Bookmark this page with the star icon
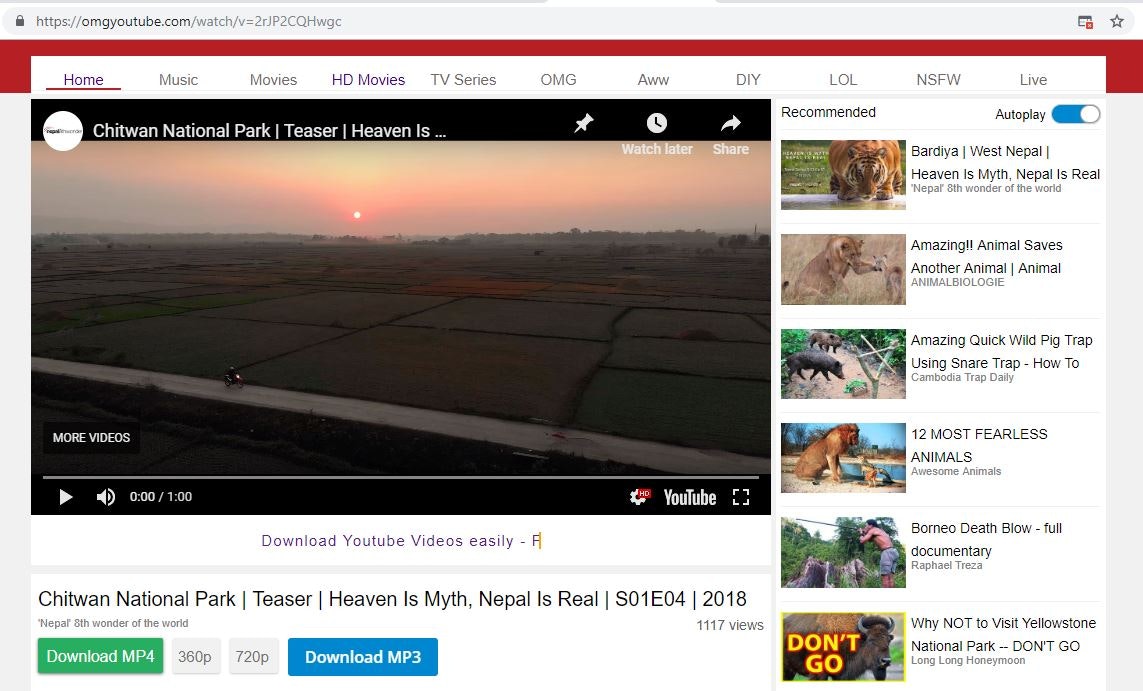Screen dimensions: 1143x691 click(1118, 19)
